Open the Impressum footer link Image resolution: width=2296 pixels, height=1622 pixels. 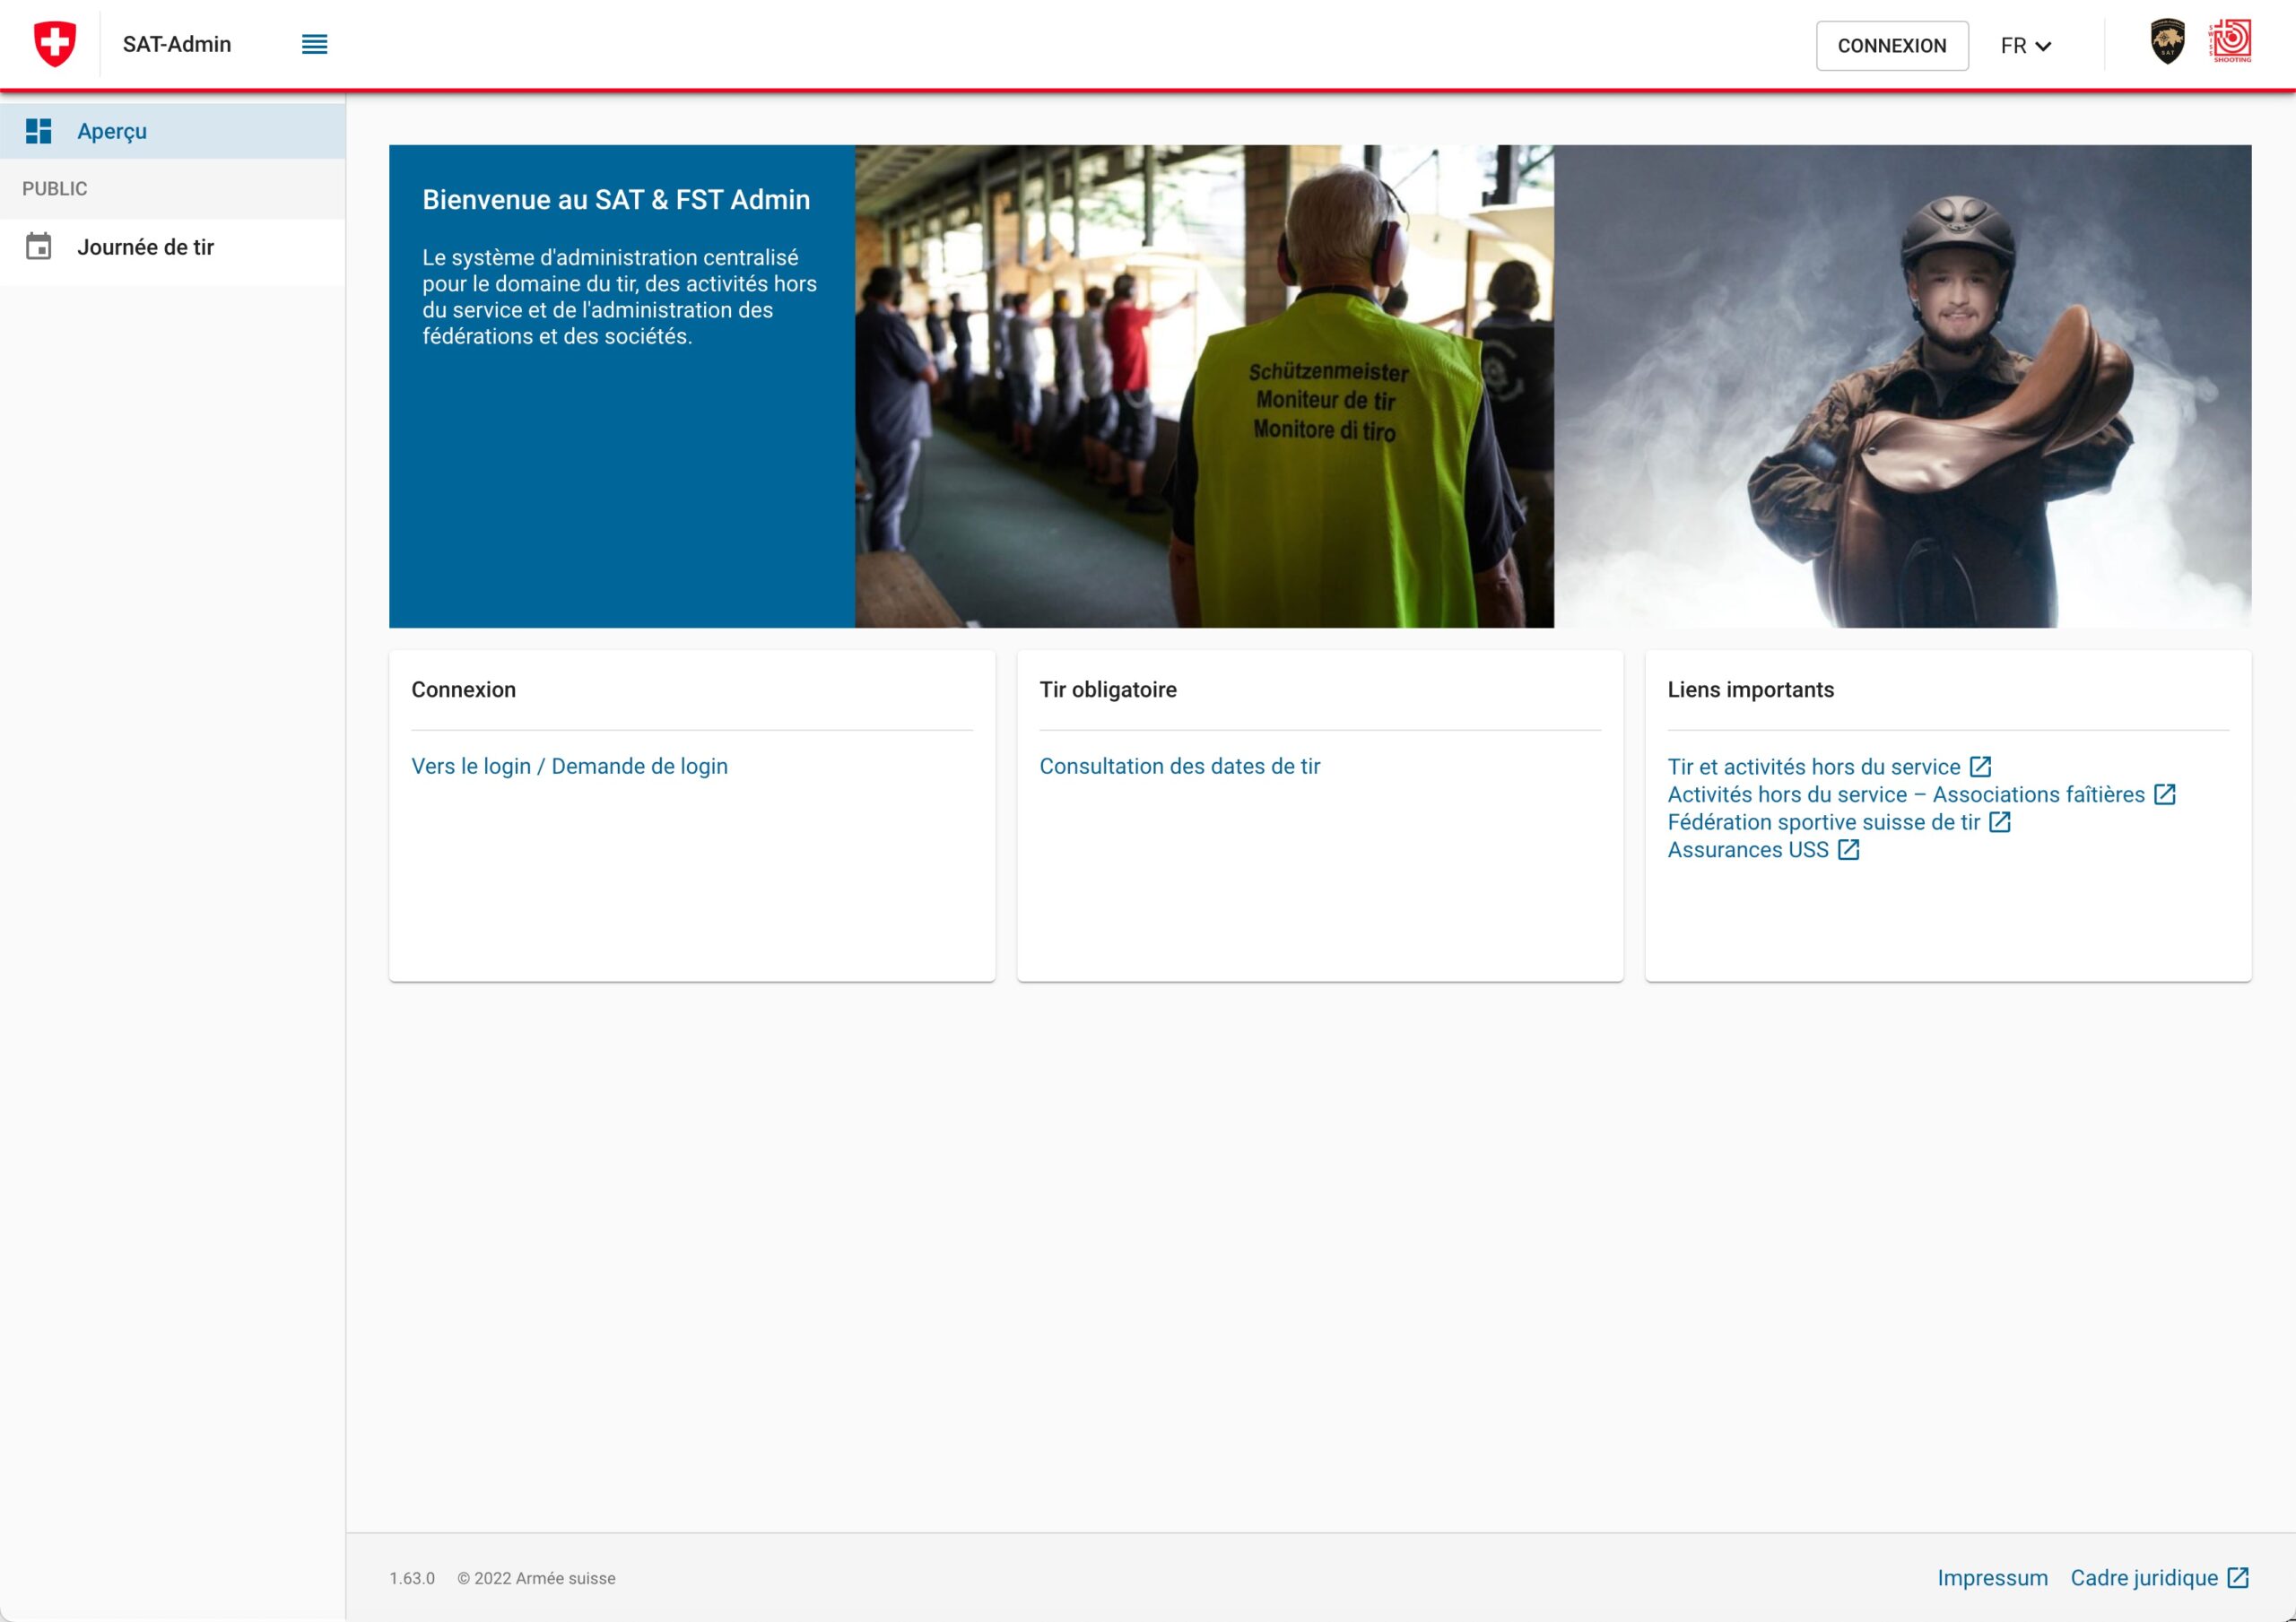pos(1991,1578)
